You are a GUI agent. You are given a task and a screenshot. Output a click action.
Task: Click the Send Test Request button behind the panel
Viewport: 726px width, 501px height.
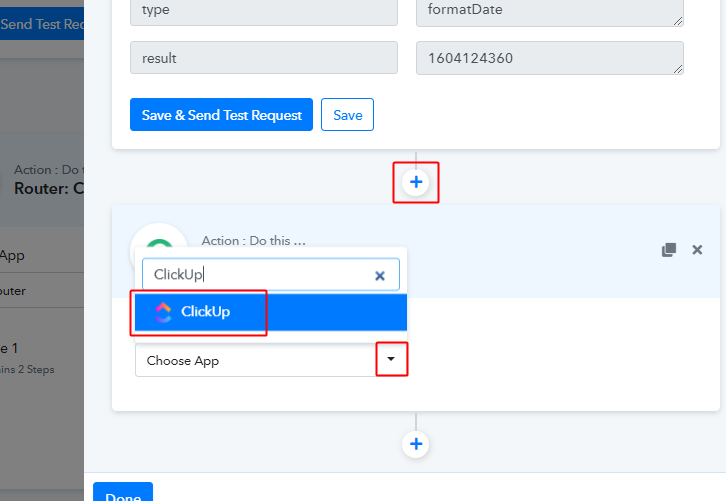point(42,24)
